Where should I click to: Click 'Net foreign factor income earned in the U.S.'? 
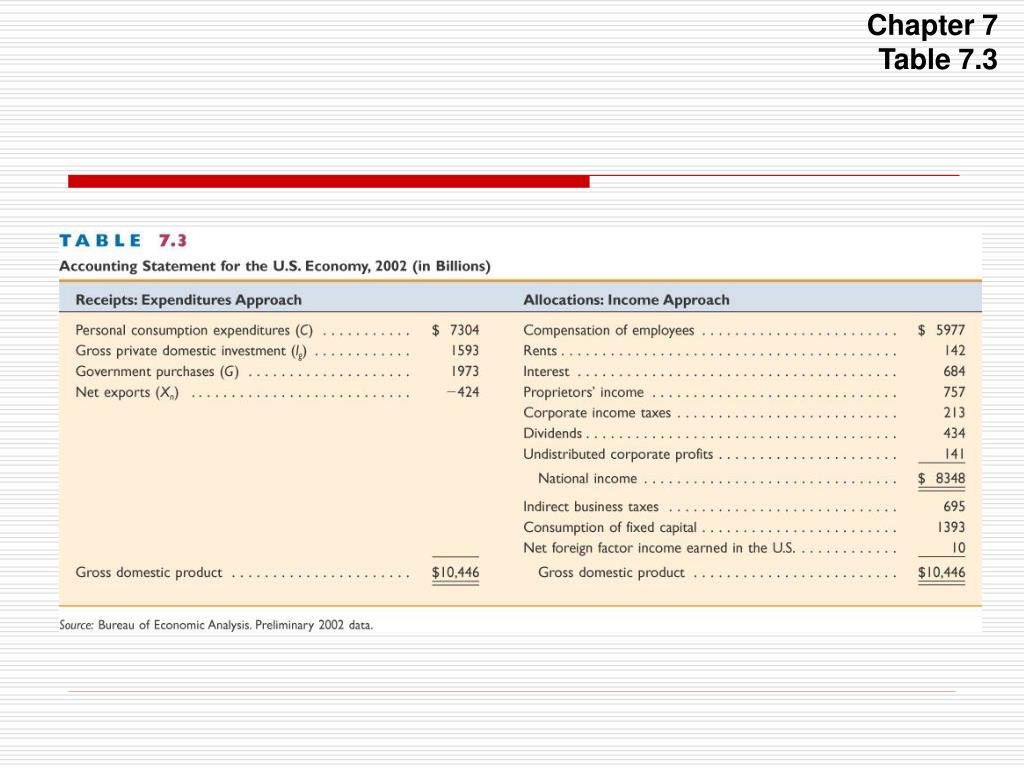(659, 549)
